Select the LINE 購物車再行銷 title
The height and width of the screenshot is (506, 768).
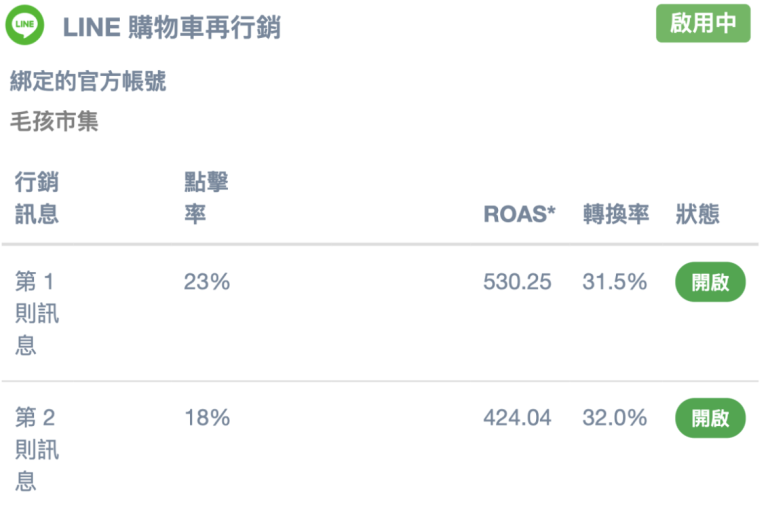pyautogui.click(x=171, y=27)
